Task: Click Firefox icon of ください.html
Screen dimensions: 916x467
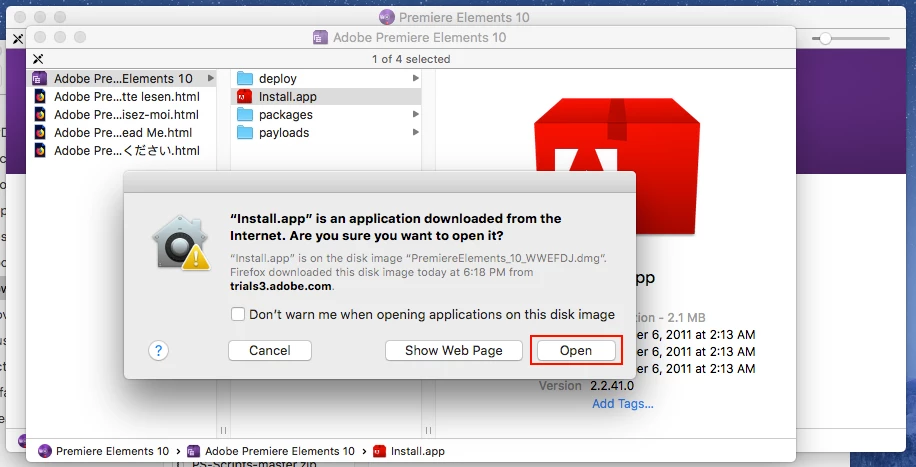Action: pyautogui.click(x=40, y=151)
